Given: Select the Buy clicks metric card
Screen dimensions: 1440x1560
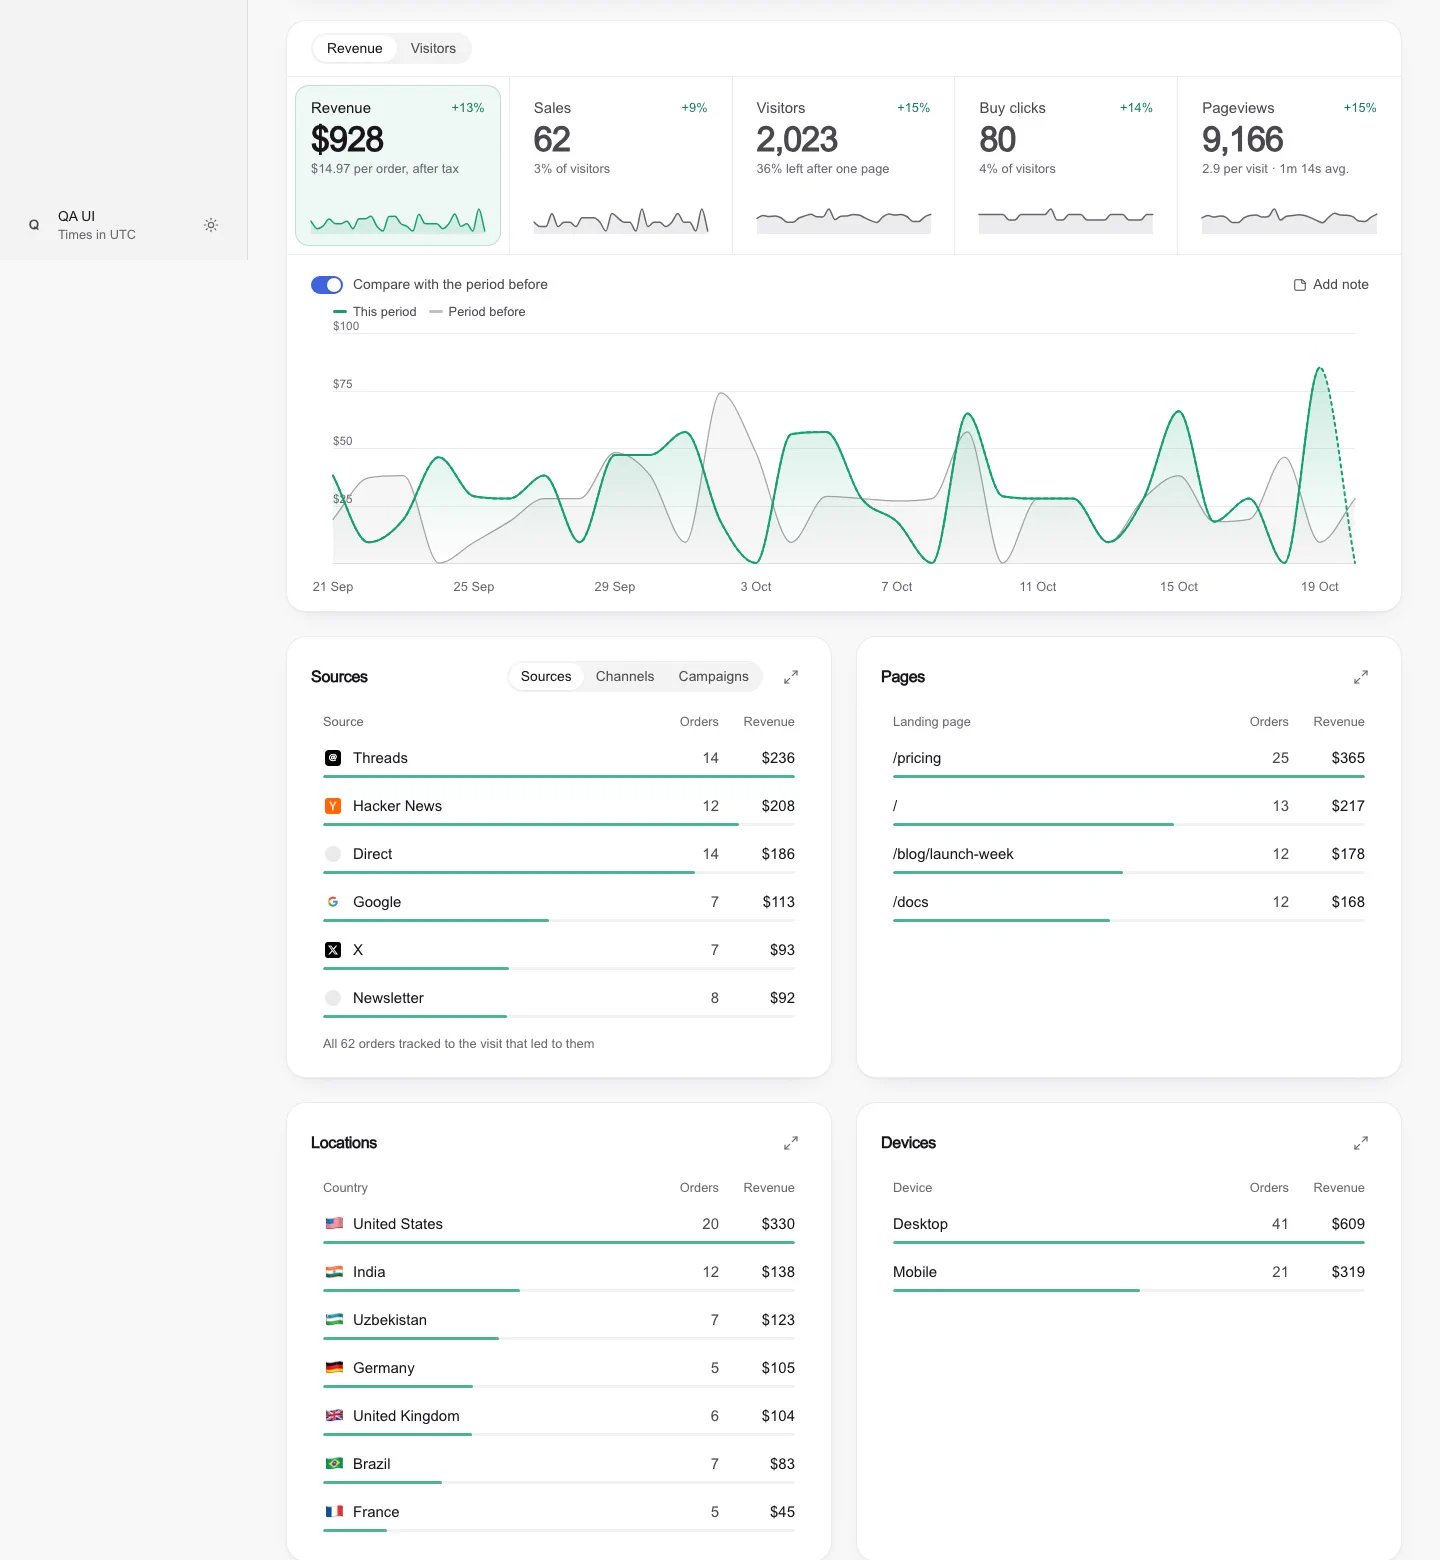Looking at the screenshot, I should point(1066,166).
